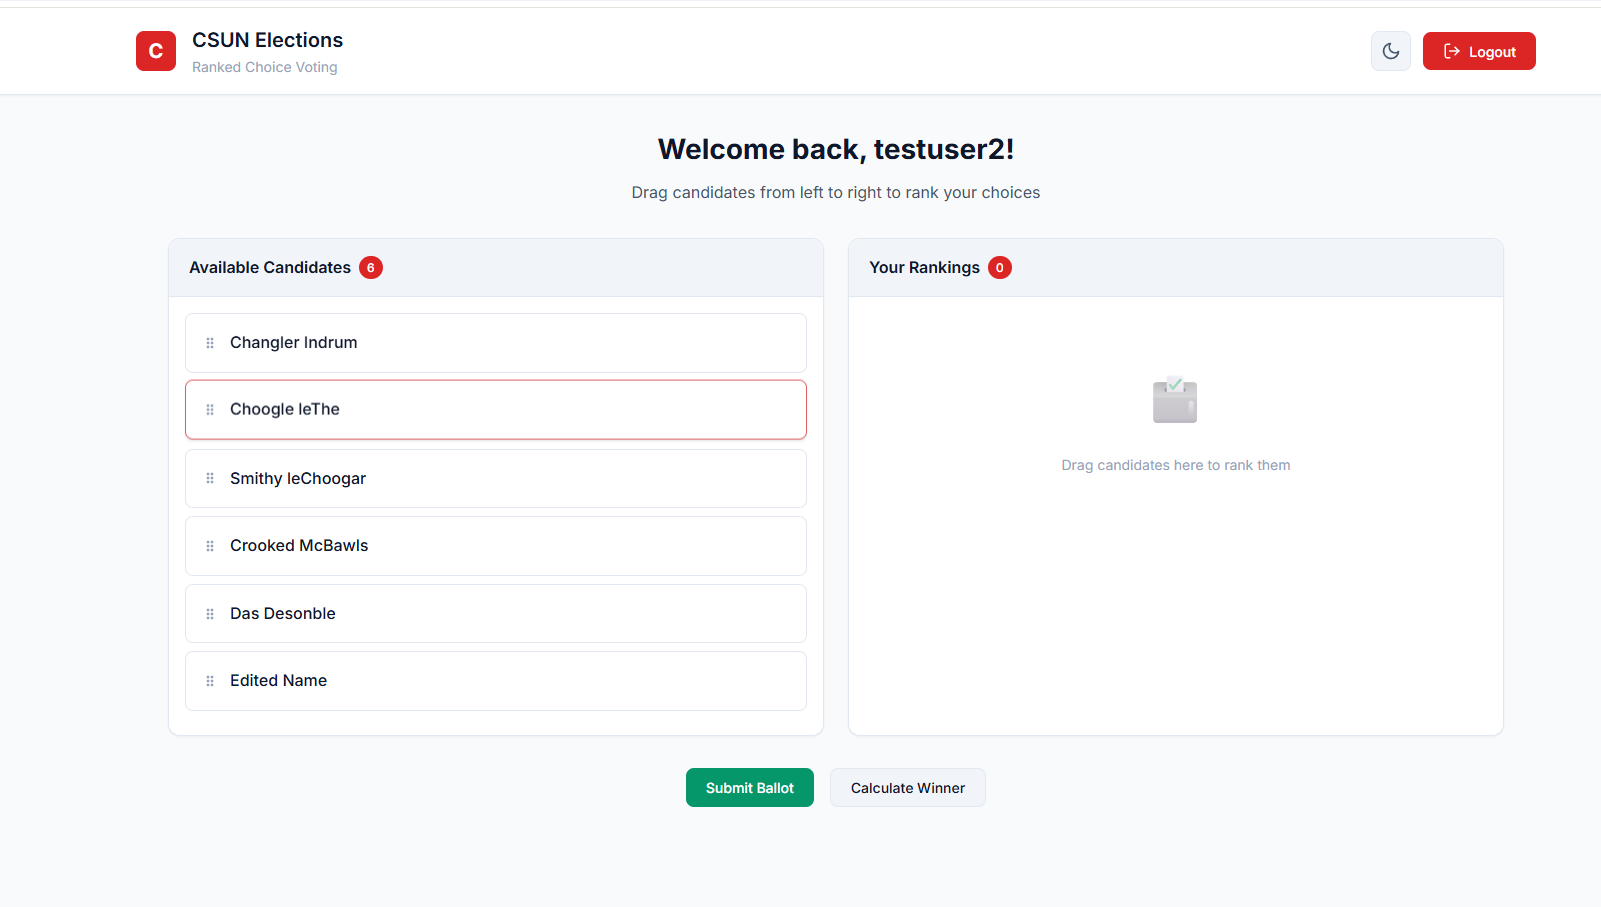Screen dimensions: 1601x907
Task: Click the drag handle beside Das Desonble
Action: (x=210, y=614)
